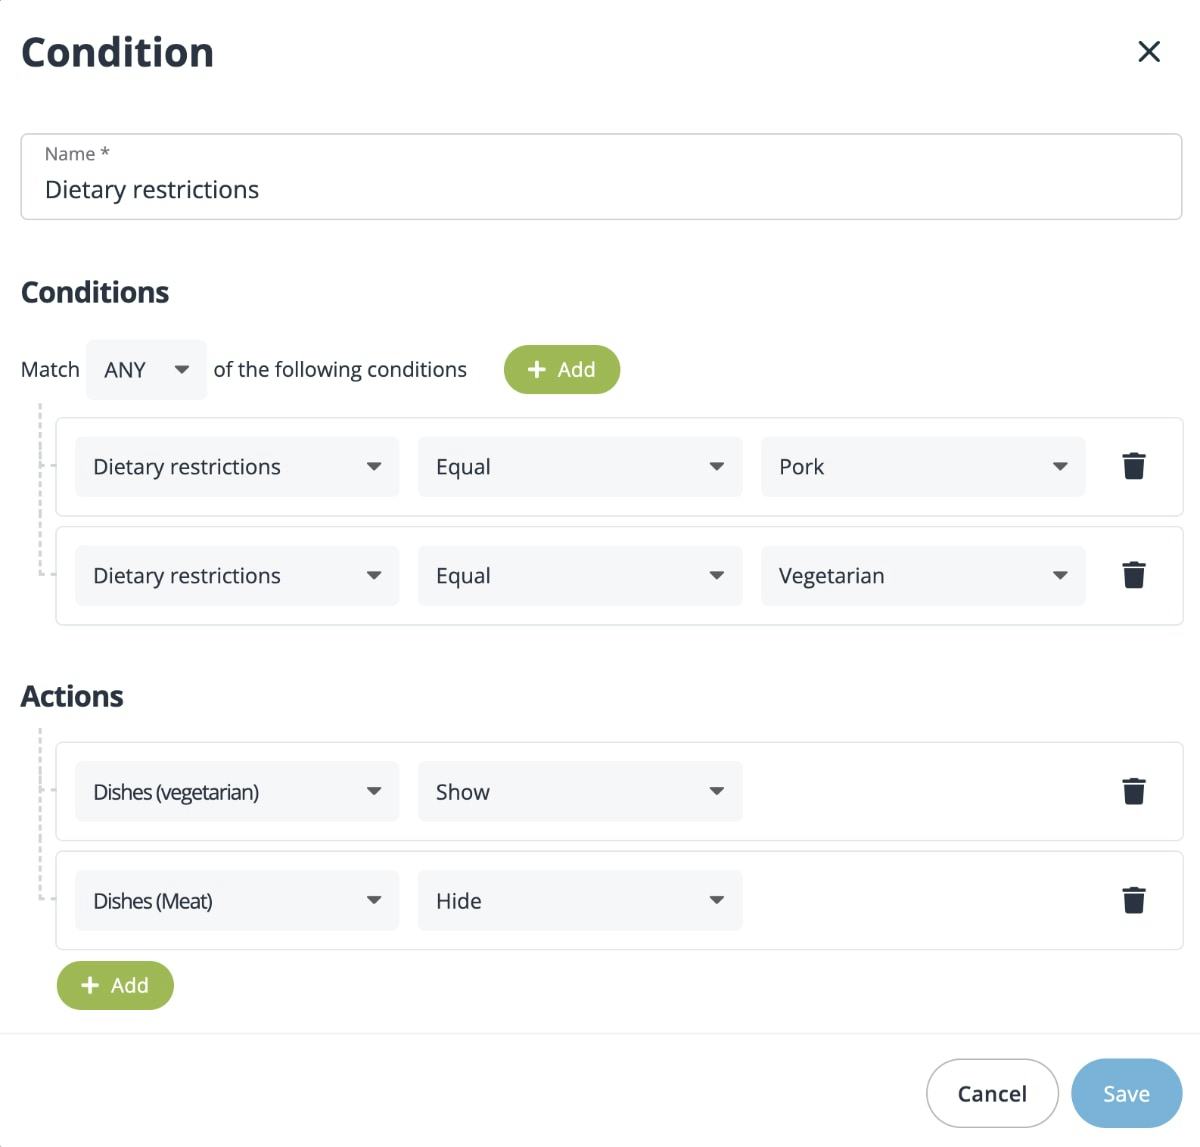Open the Match ANY dropdown
The height and width of the screenshot is (1147, 1200).
pyautogui.click(x=146, y=370)
